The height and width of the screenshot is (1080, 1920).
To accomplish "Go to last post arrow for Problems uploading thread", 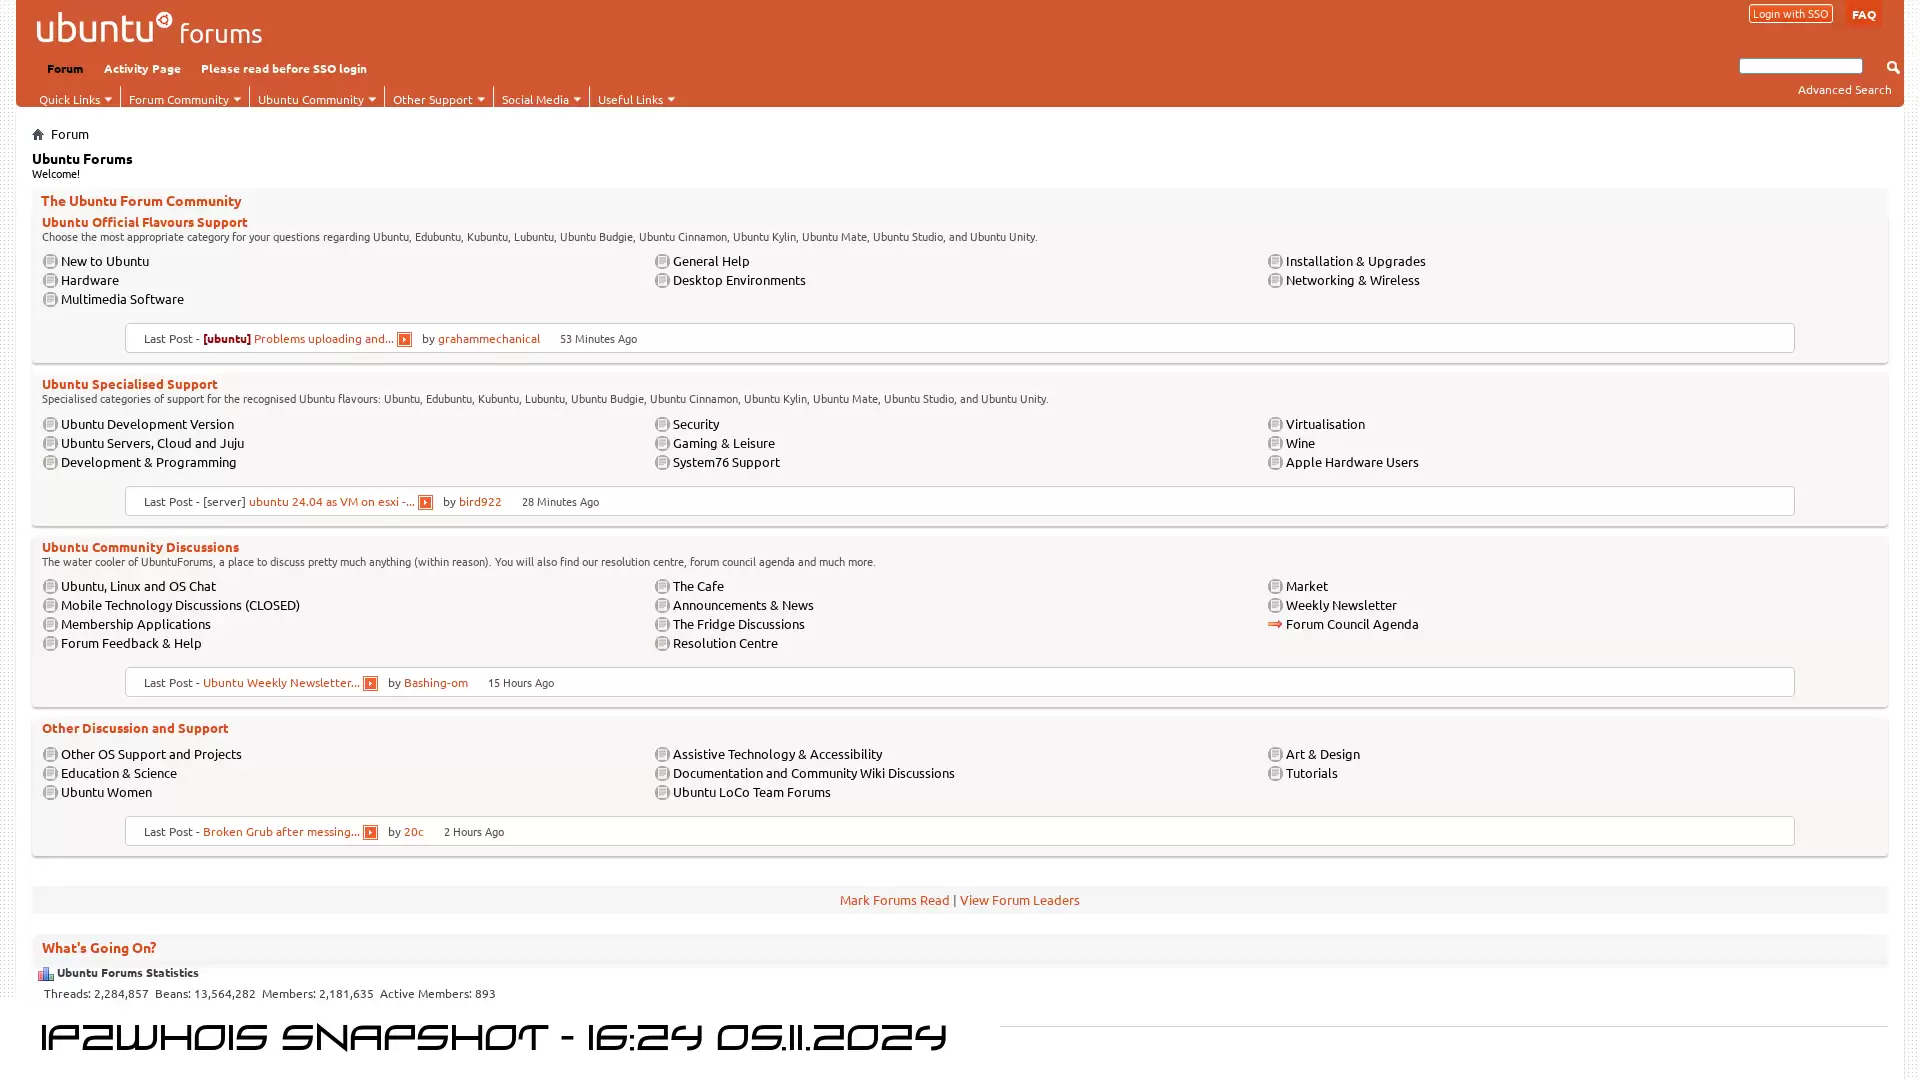I will pyautogui.click(x=404, y=340).
